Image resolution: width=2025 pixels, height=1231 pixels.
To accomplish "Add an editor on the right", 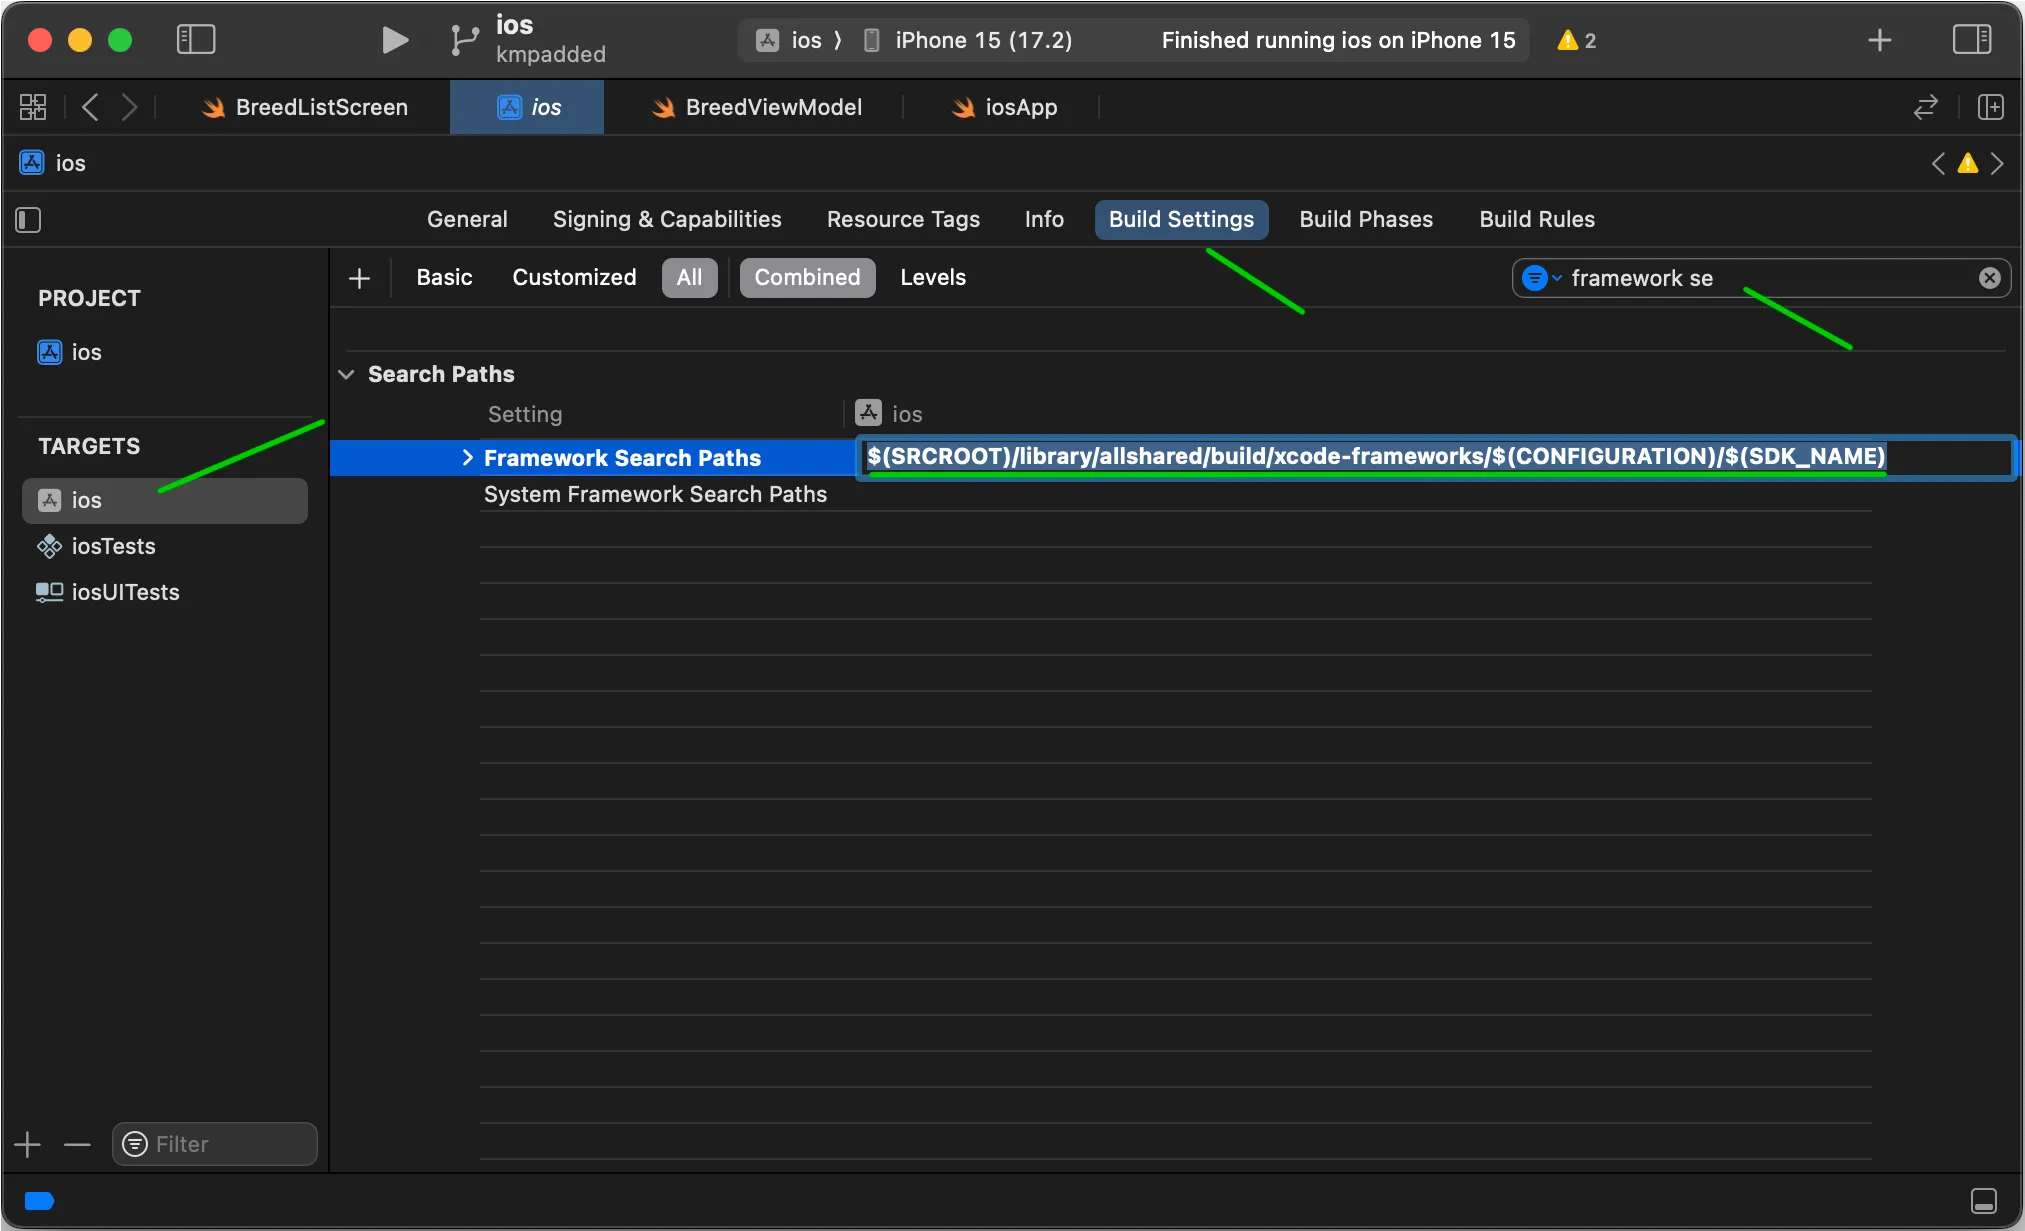I will 1990,107.
